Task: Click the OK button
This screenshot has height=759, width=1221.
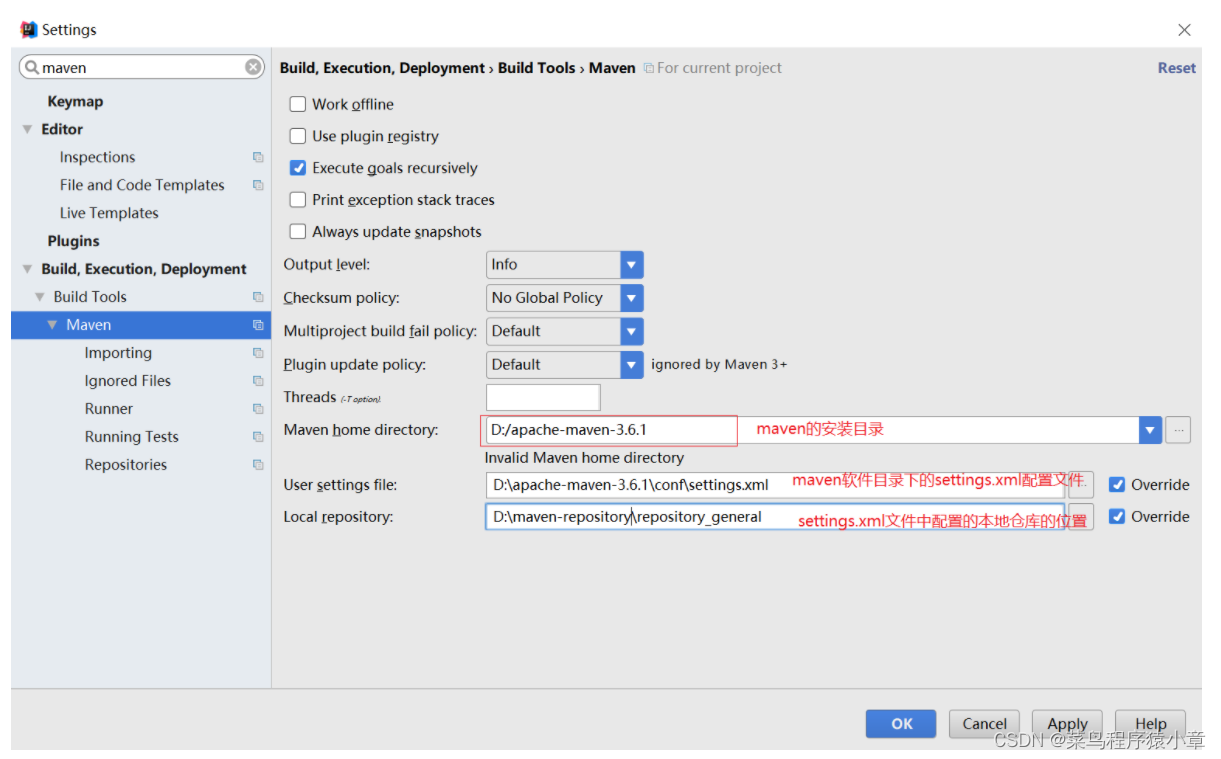Action: [901, 724]
